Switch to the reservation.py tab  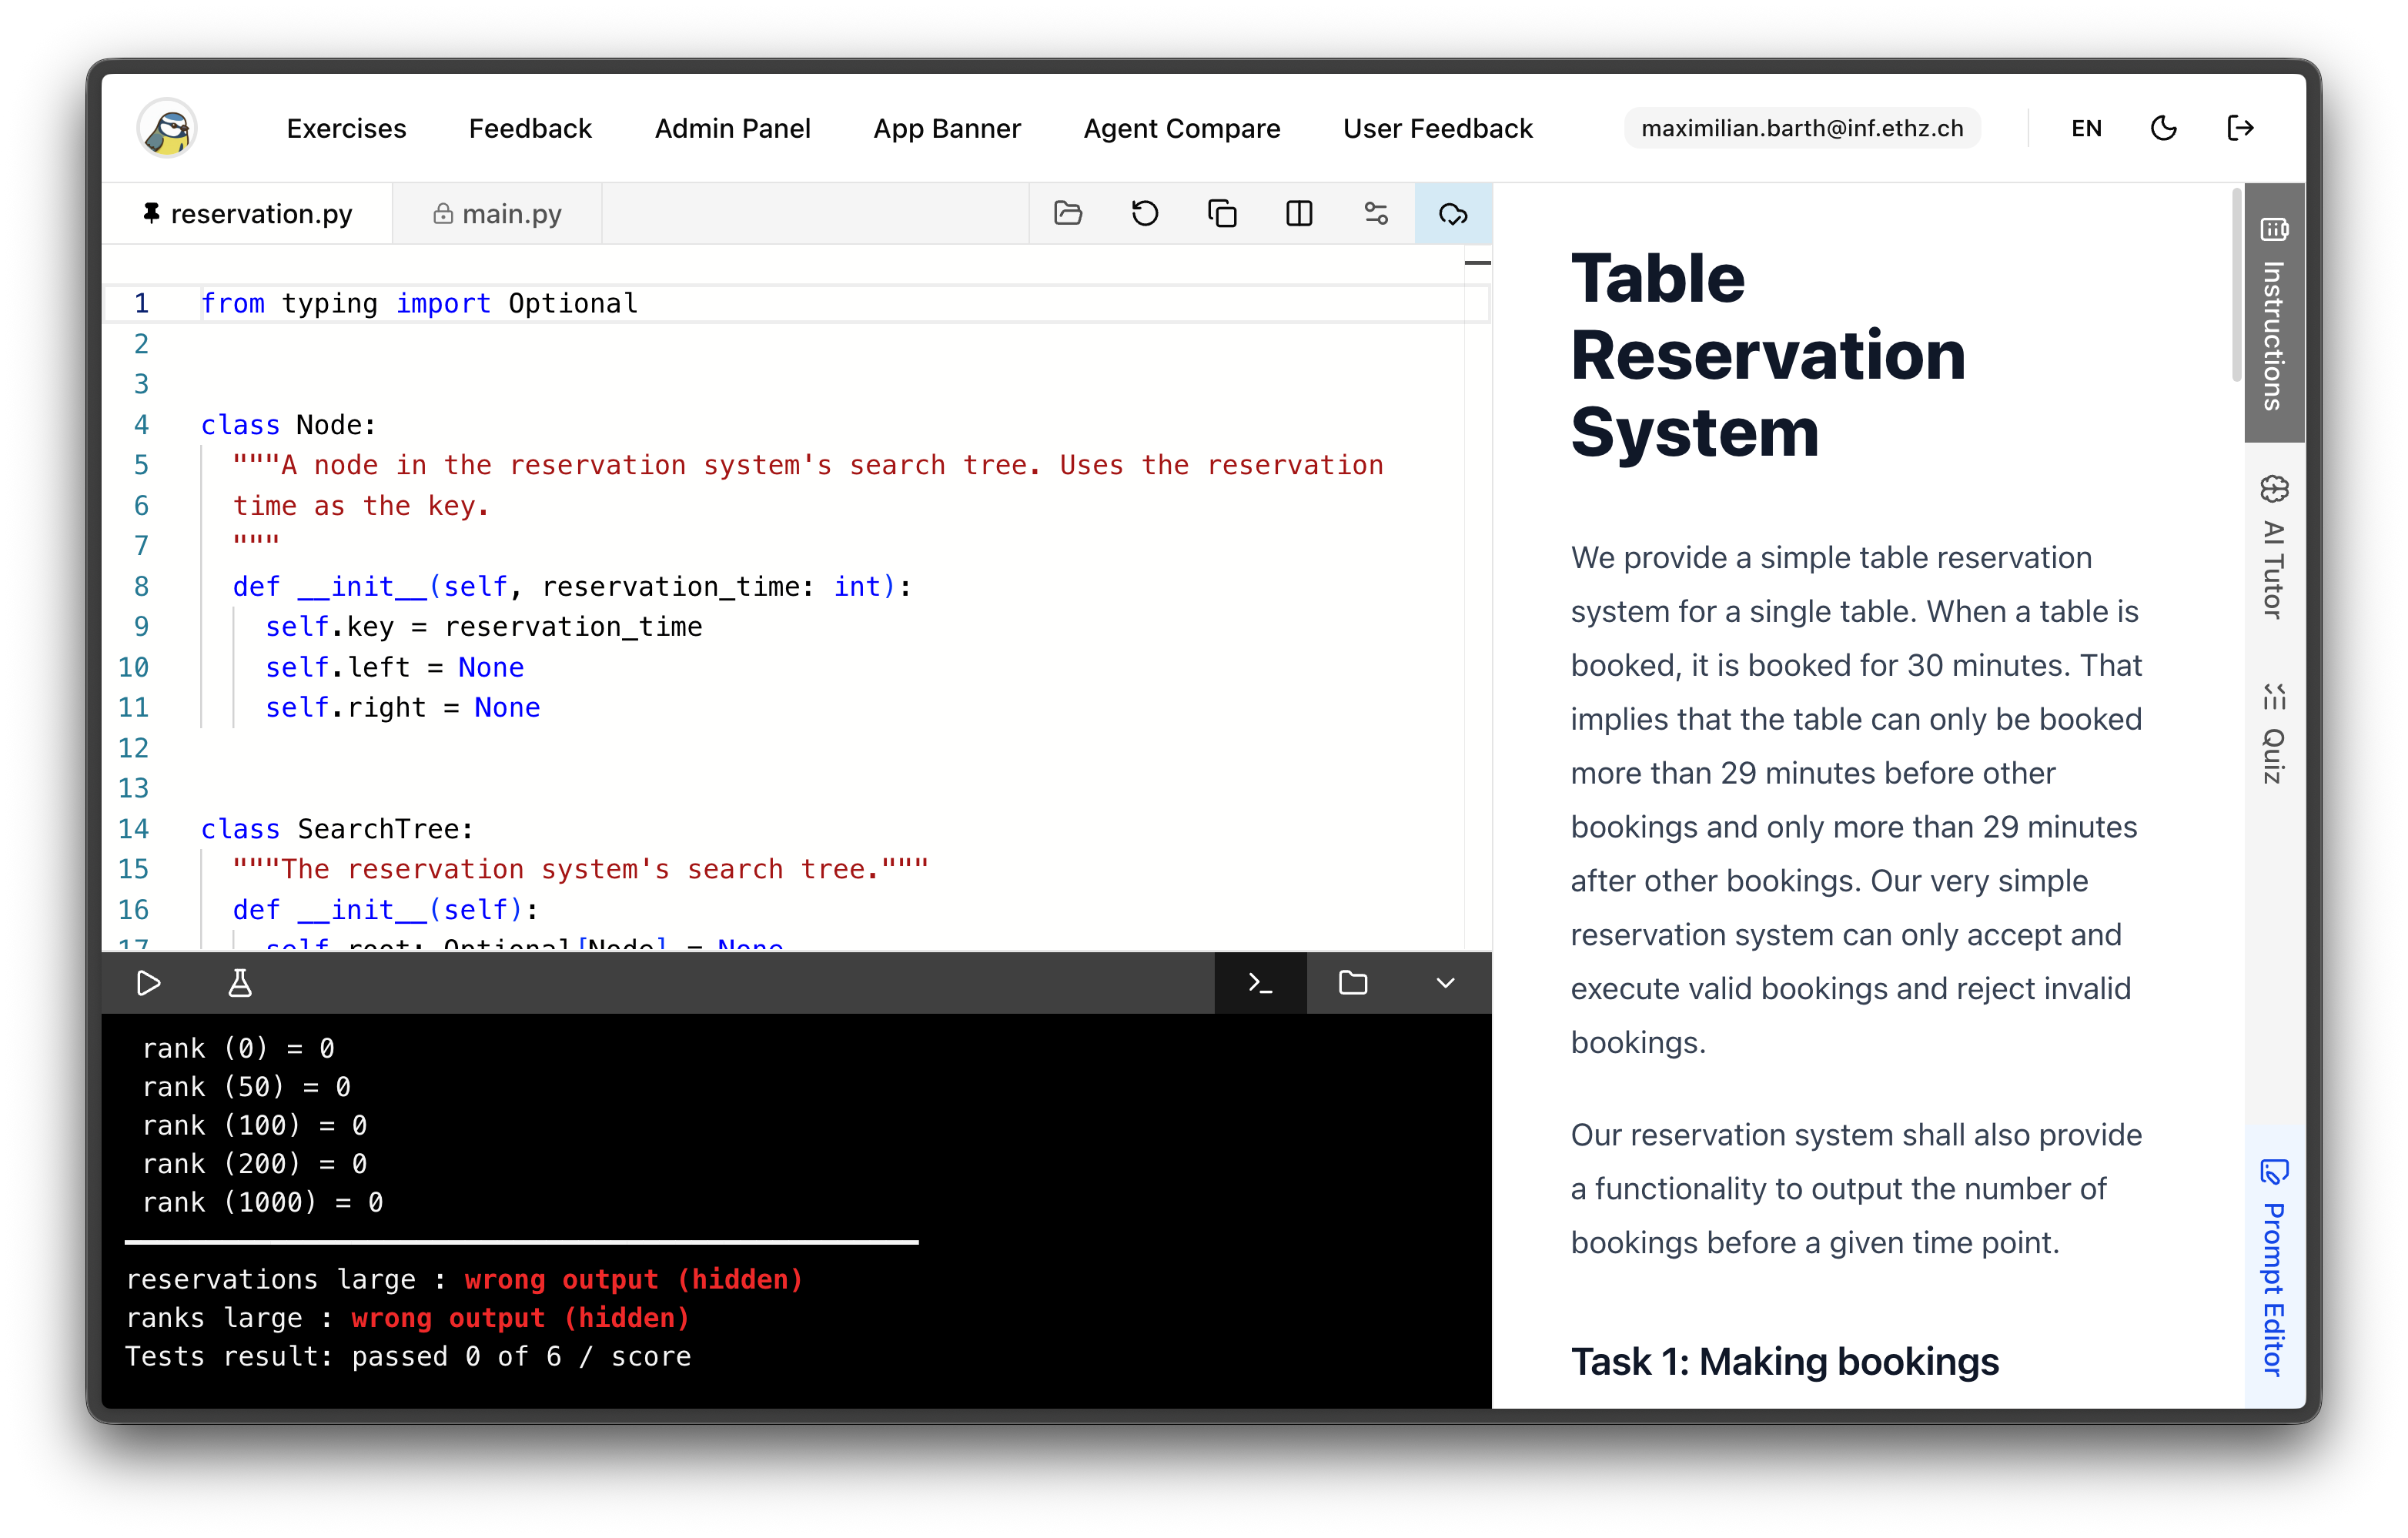pos(248,213)
